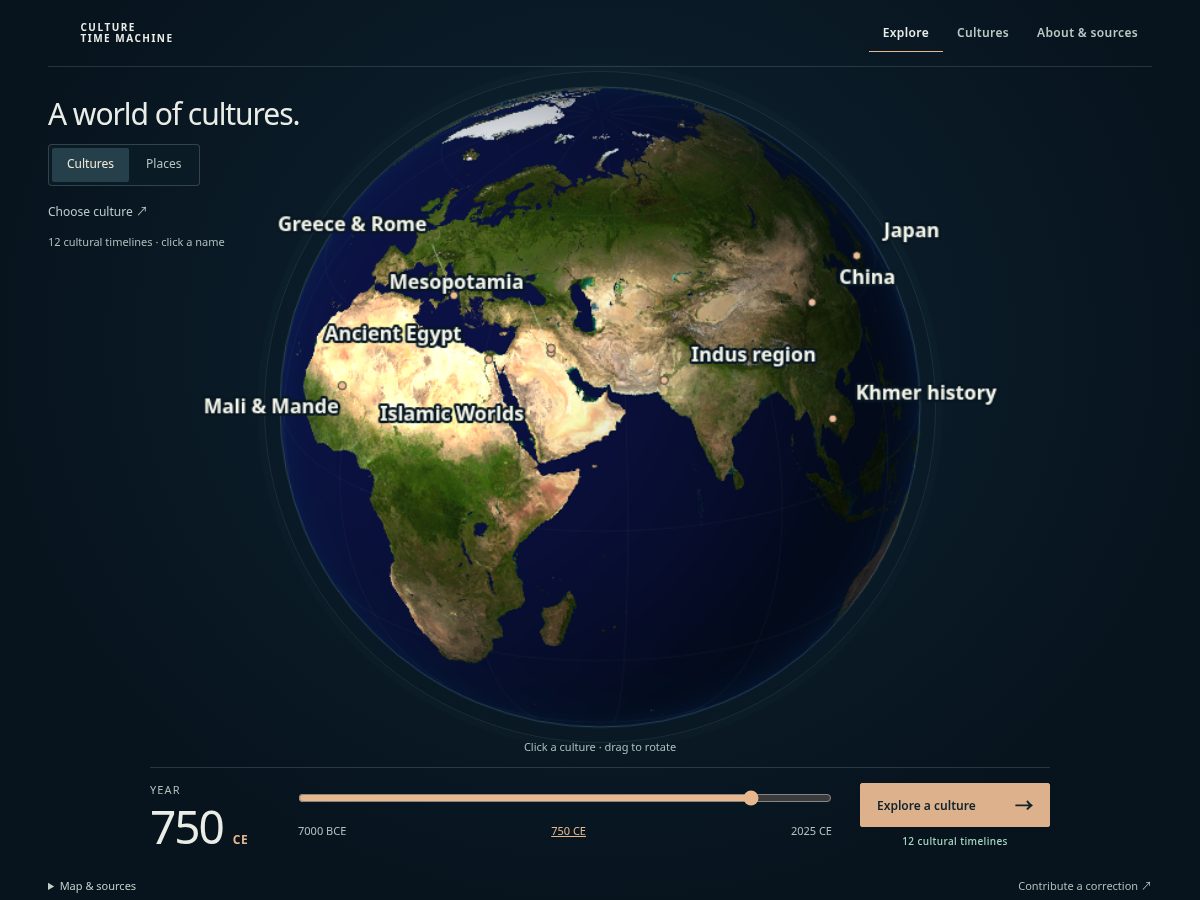Click the 2025 CE range label
Viewport: 1200px width, 900px height.
click(811, 831)
